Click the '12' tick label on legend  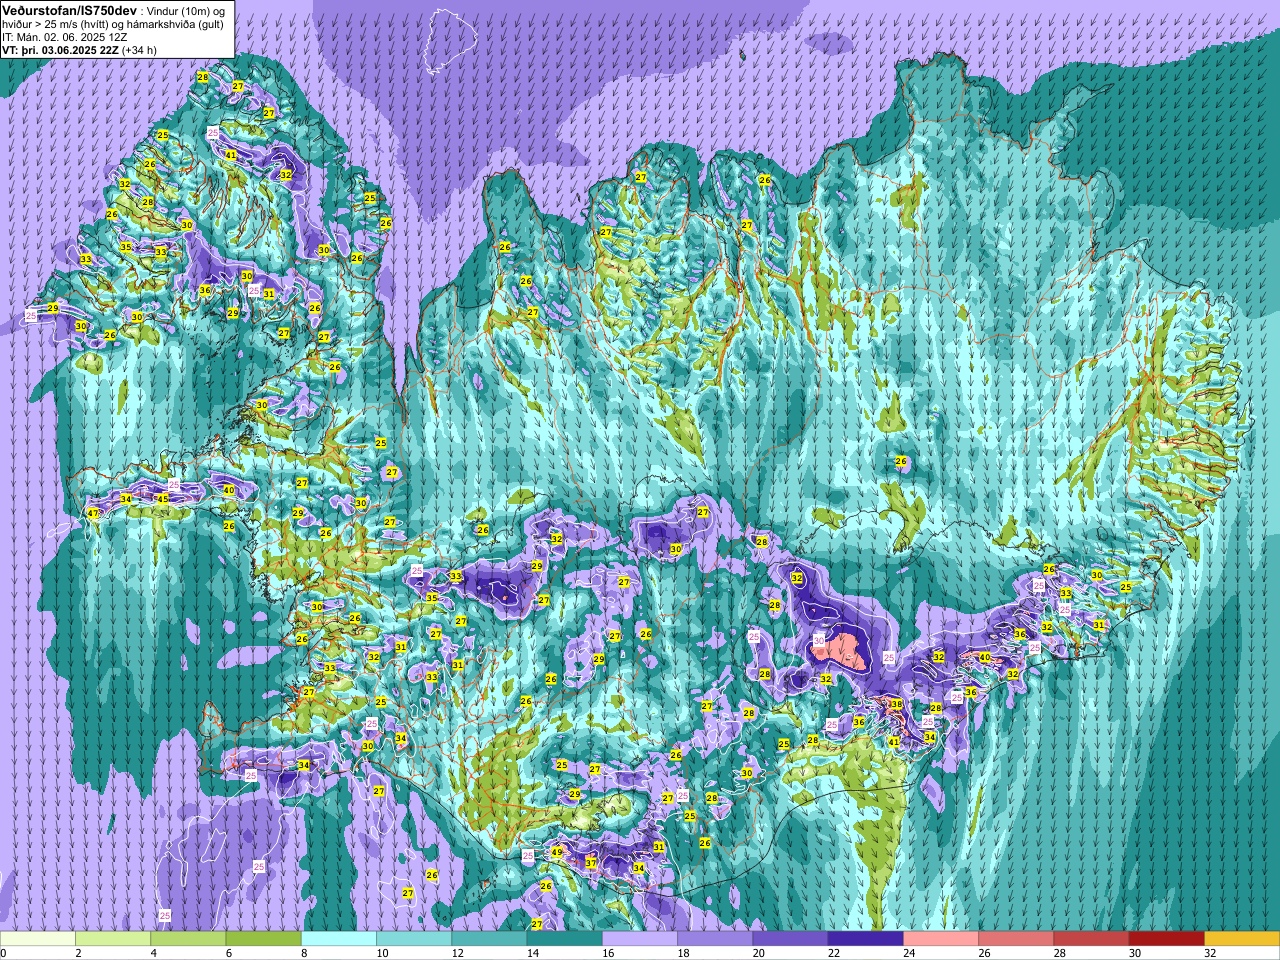coord(457,953)
